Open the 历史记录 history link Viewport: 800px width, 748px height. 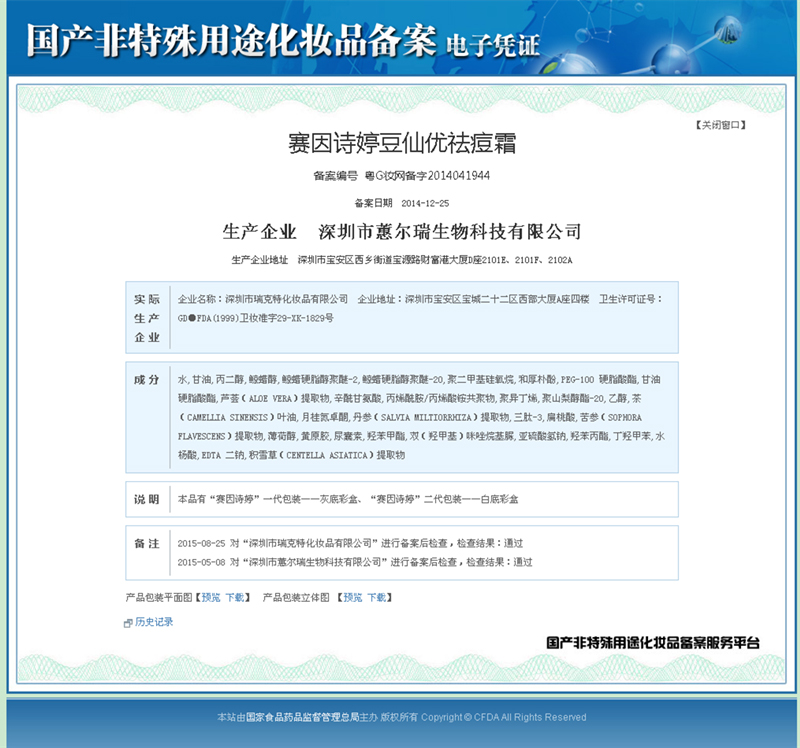coord(154,622)
